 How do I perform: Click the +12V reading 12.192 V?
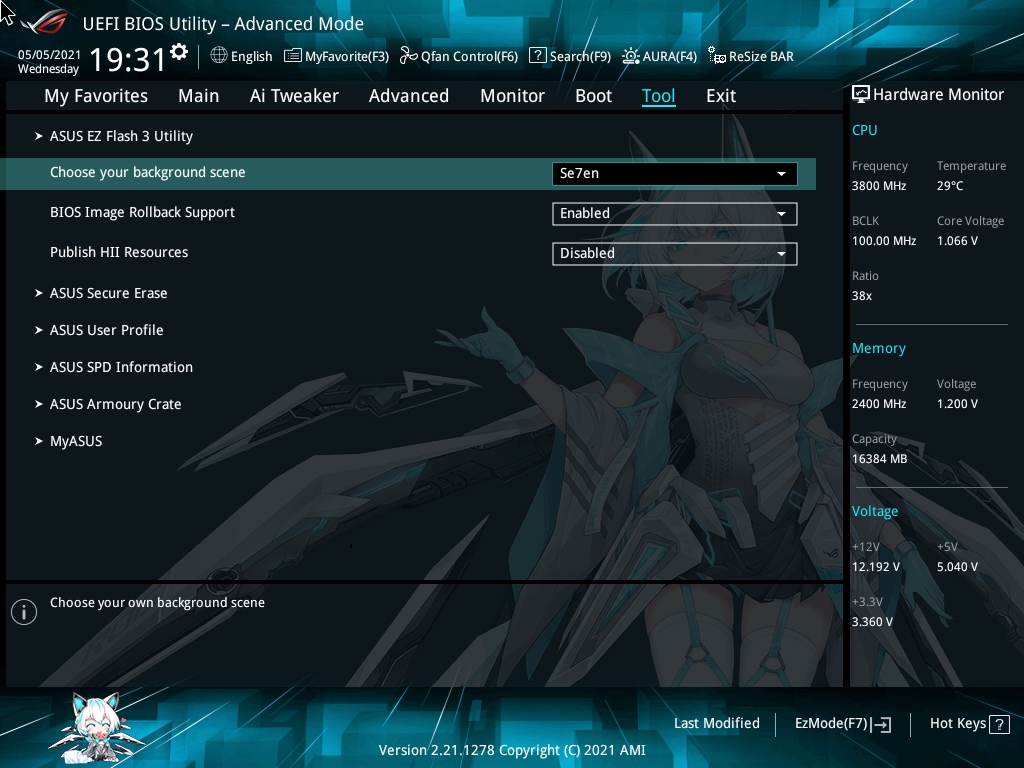[x=876, y=567]
